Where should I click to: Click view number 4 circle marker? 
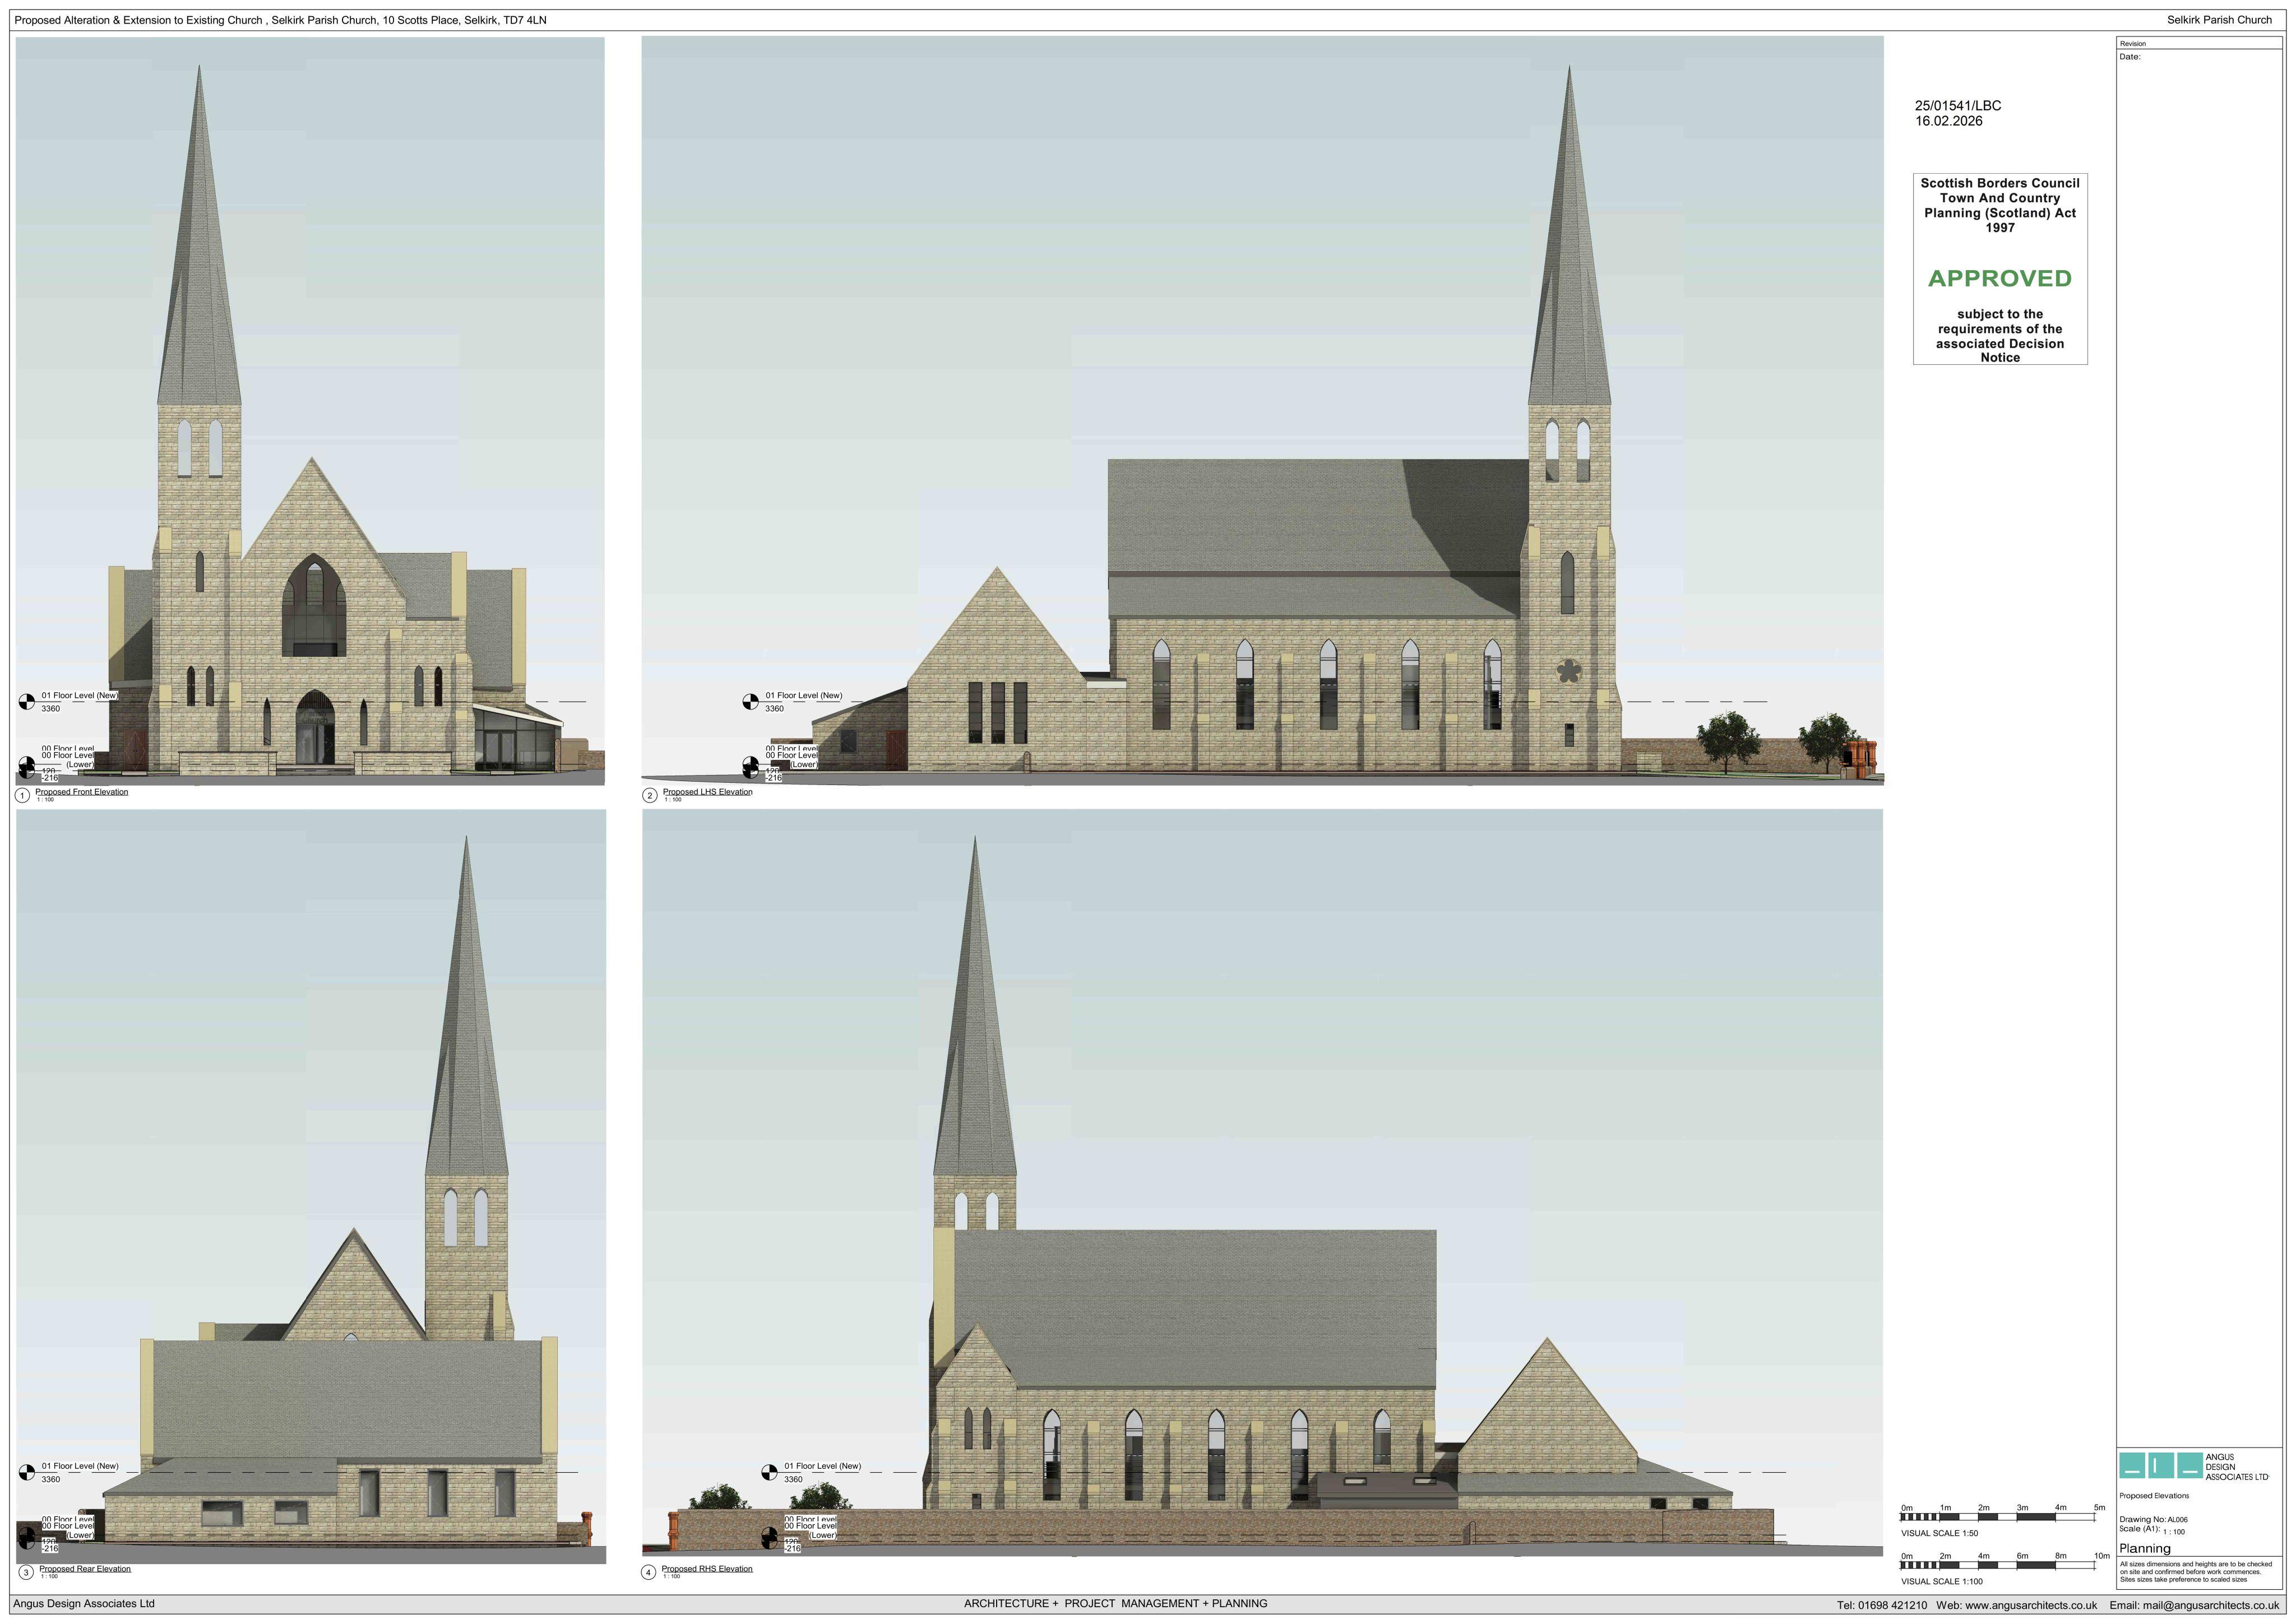point(648,1573)
